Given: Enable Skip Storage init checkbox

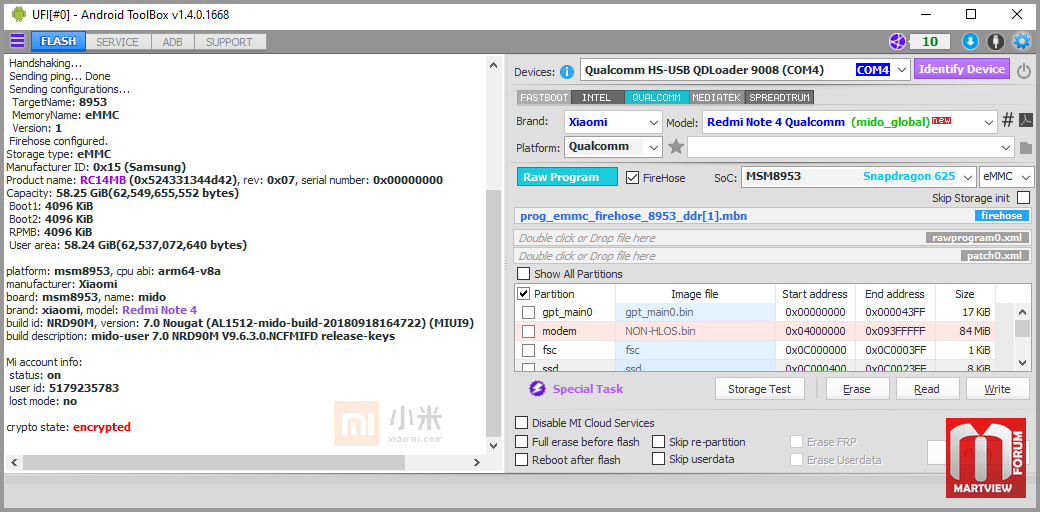Looking at the screenshot, I should click(x=1023, y=198).
